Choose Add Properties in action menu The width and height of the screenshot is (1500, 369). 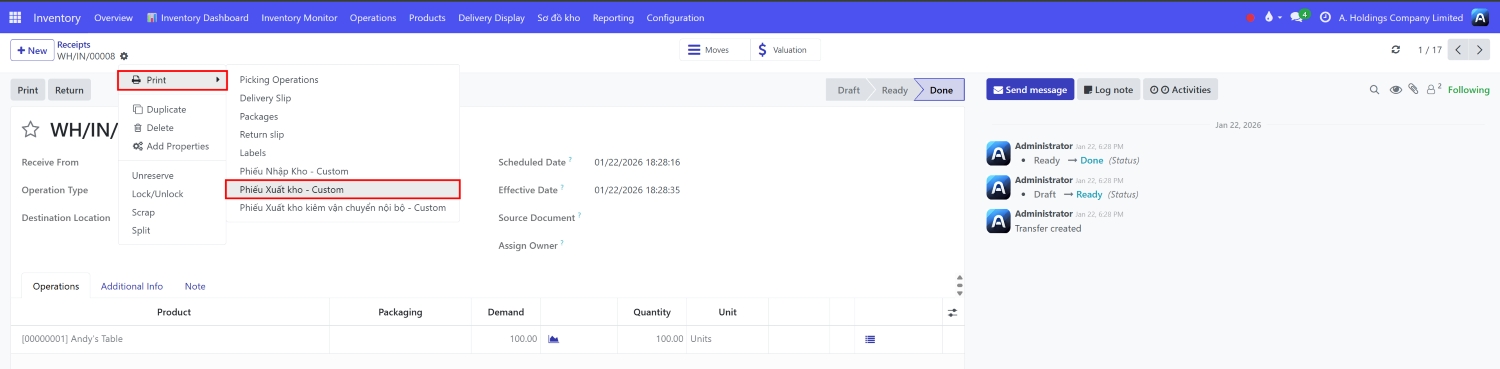(173, 146)
